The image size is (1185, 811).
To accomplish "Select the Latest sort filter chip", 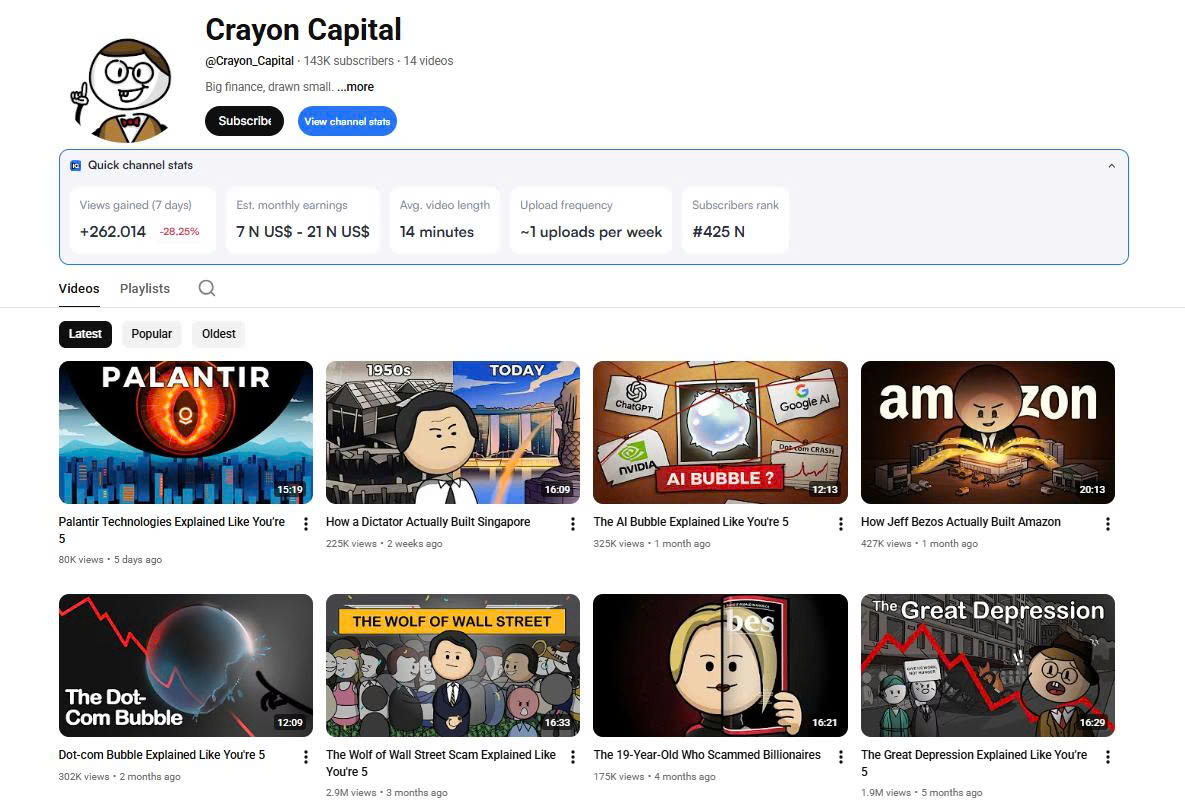I will (85, 334).
